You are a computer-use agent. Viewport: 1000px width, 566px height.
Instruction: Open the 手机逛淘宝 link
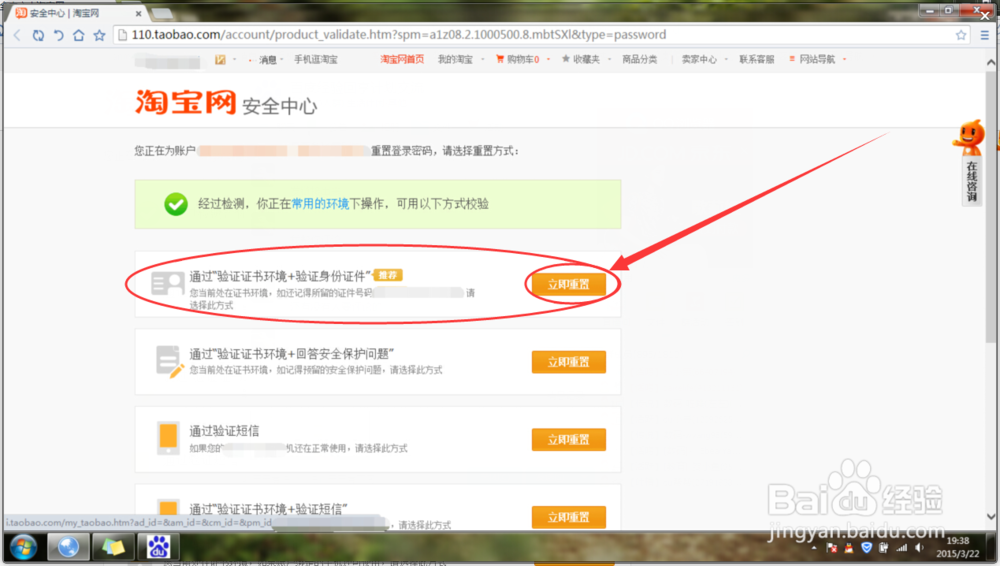click(316, 59)
